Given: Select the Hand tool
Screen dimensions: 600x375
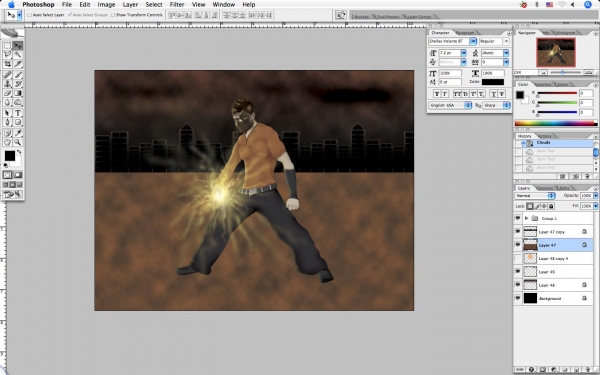Looking at the screenshot, I should 7,142.
